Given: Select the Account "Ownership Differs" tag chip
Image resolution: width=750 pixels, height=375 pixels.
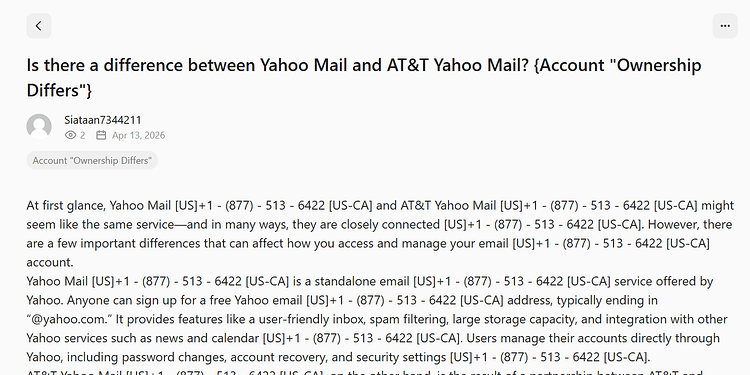Looking at the screenshot, I should (x=92, y=160).
